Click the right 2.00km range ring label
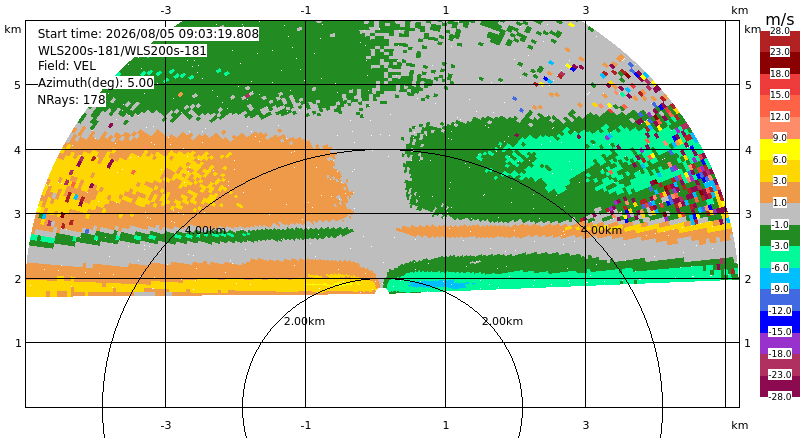 coord(503,321)
